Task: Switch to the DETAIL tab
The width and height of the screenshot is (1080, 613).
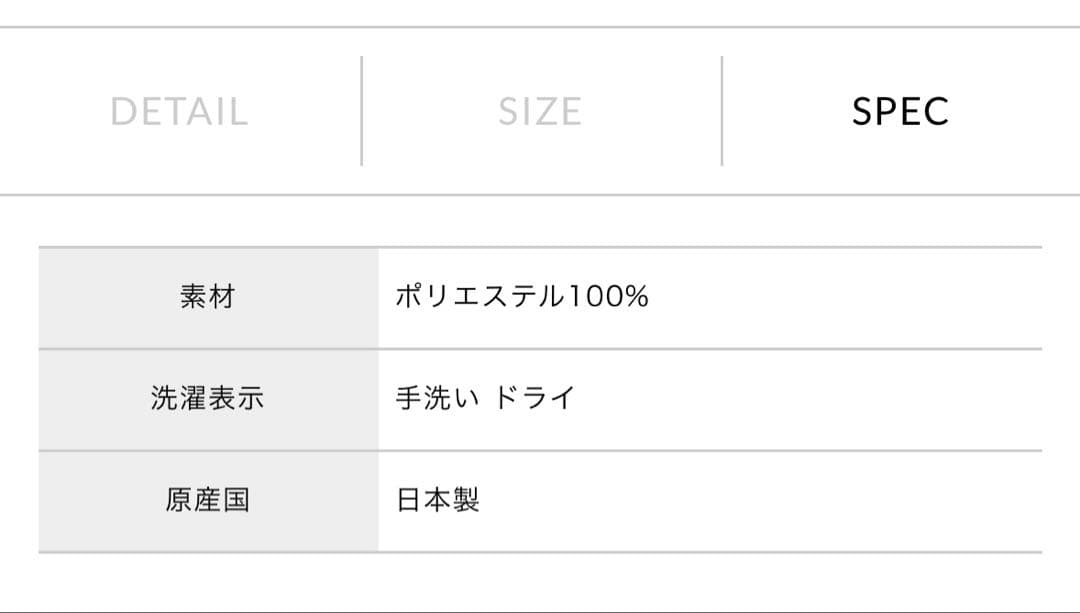Action: [x=180, y=112]
